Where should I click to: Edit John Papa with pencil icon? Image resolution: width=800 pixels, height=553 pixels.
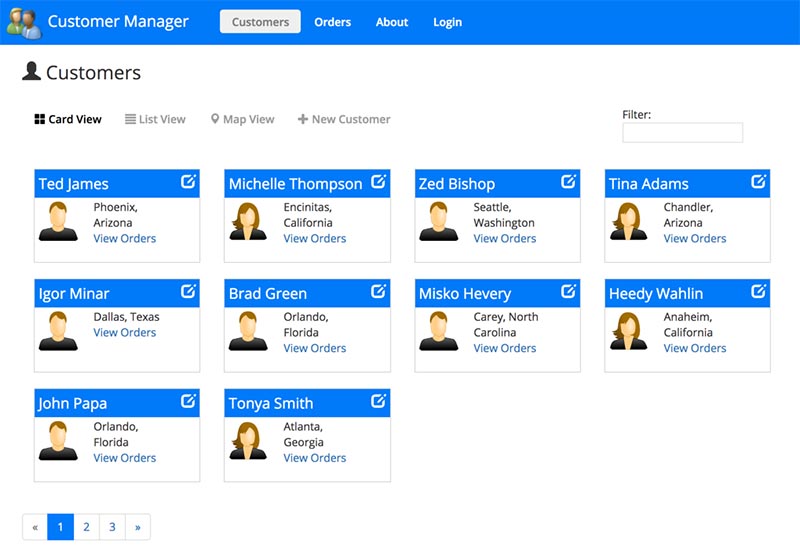[188, 401]
